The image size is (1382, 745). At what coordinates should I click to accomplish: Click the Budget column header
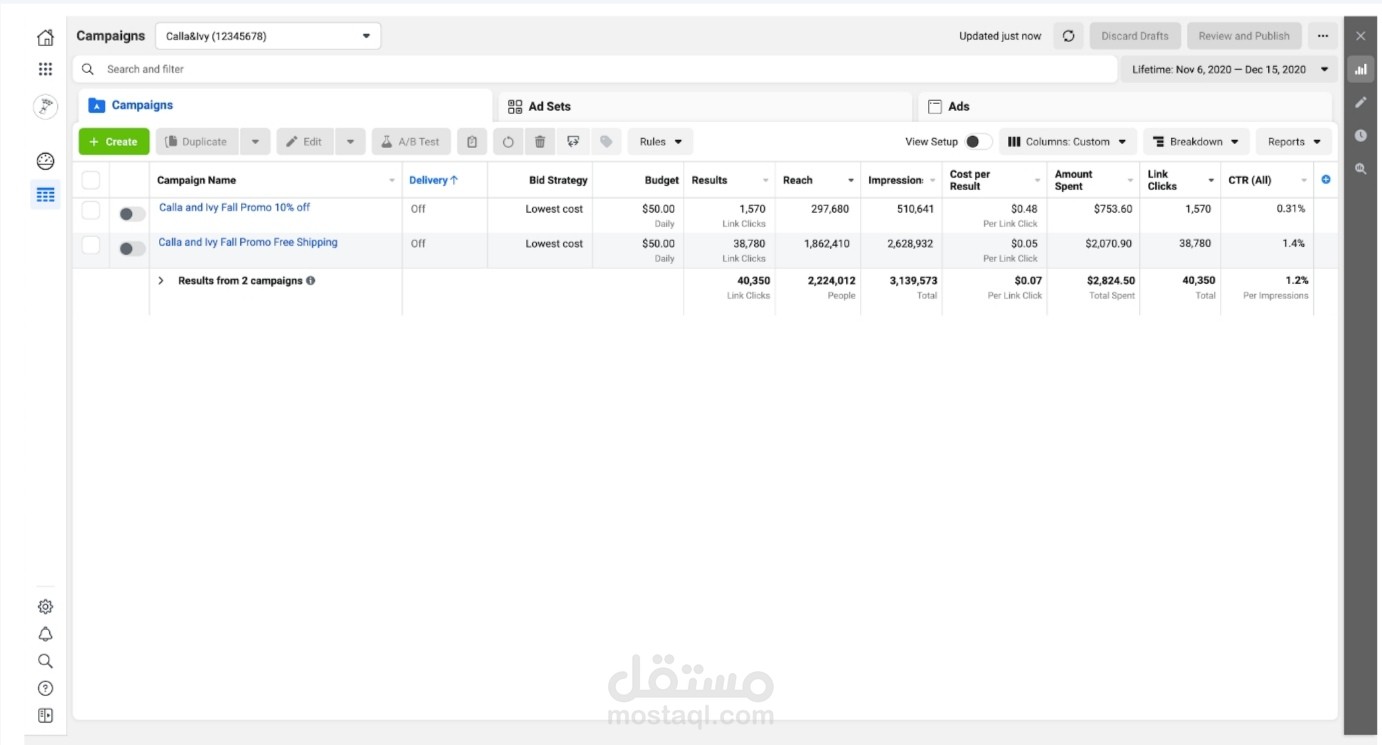click(662, 180)
